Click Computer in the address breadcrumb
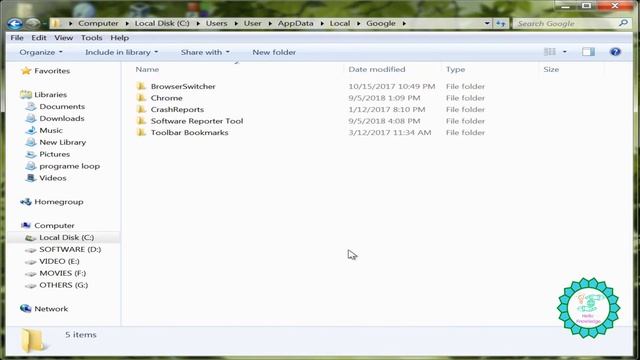This screenshot has height=360, width=640. click(x=98, y=23)
